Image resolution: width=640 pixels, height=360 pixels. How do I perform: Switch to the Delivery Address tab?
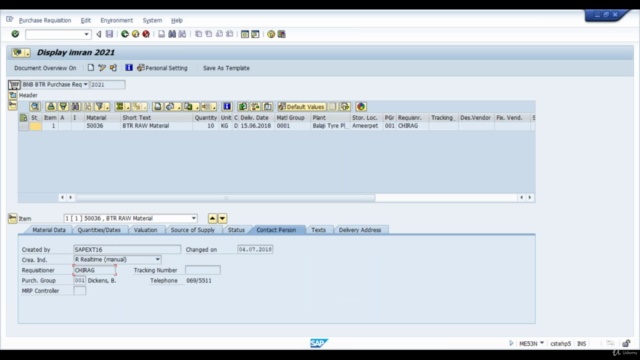coord(360,230)
